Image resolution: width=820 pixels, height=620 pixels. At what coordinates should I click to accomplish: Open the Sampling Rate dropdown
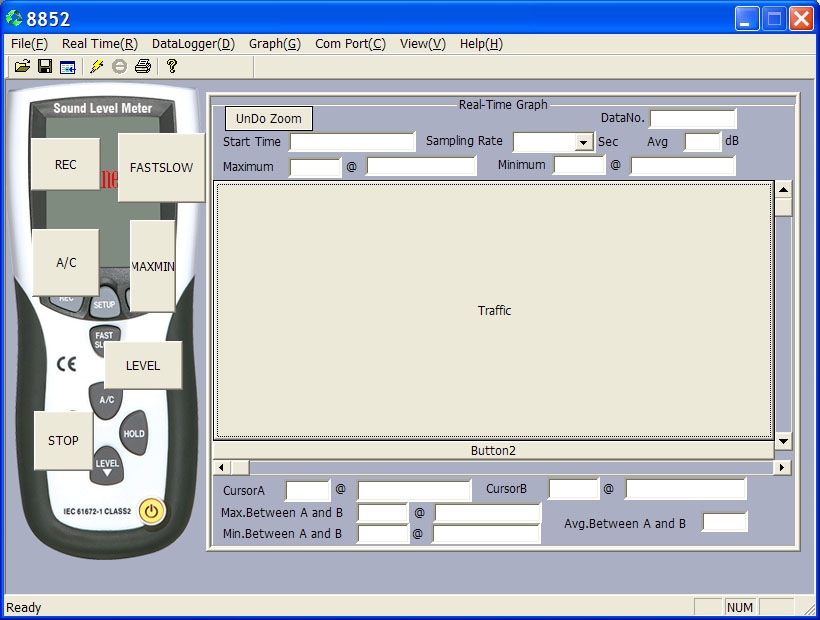[x=584, y=143]
